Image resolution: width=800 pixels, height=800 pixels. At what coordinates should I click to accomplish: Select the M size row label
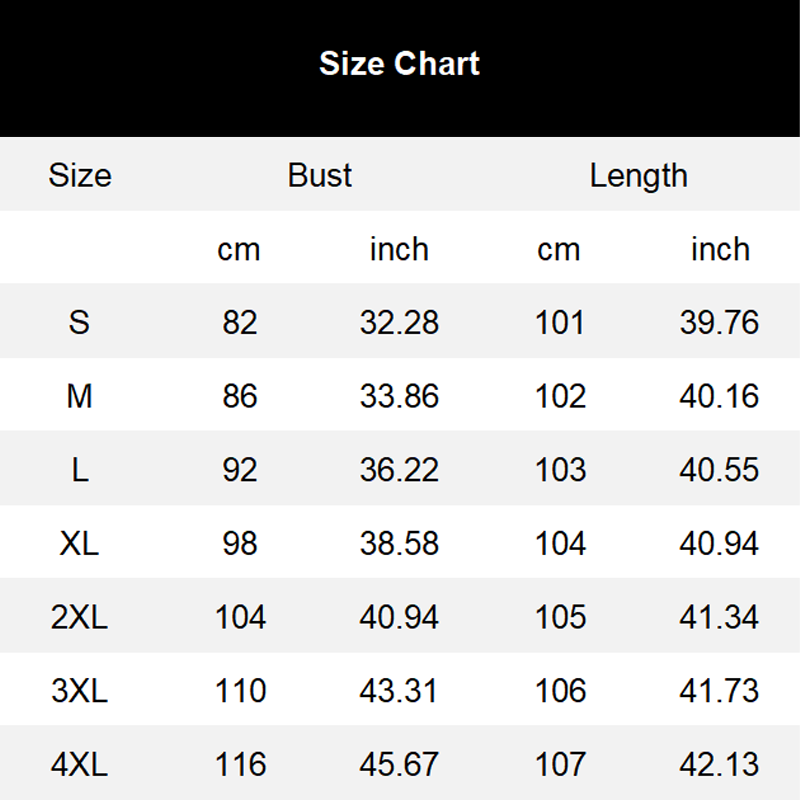point(79,396)
